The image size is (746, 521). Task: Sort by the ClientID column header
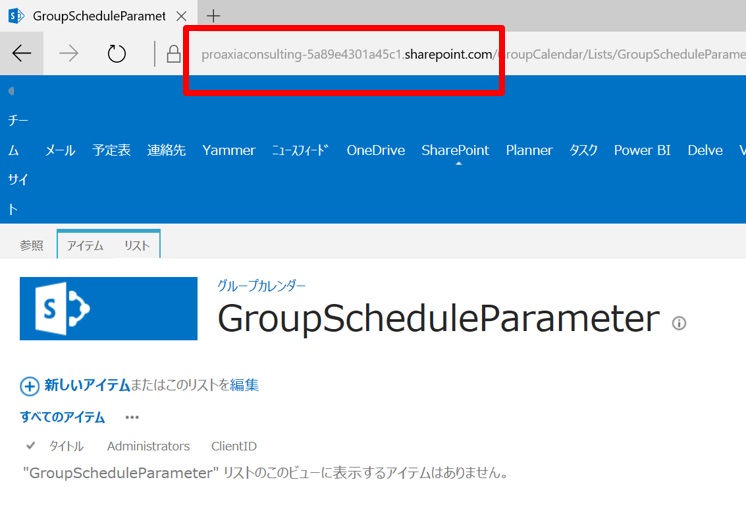coord(234,446)
